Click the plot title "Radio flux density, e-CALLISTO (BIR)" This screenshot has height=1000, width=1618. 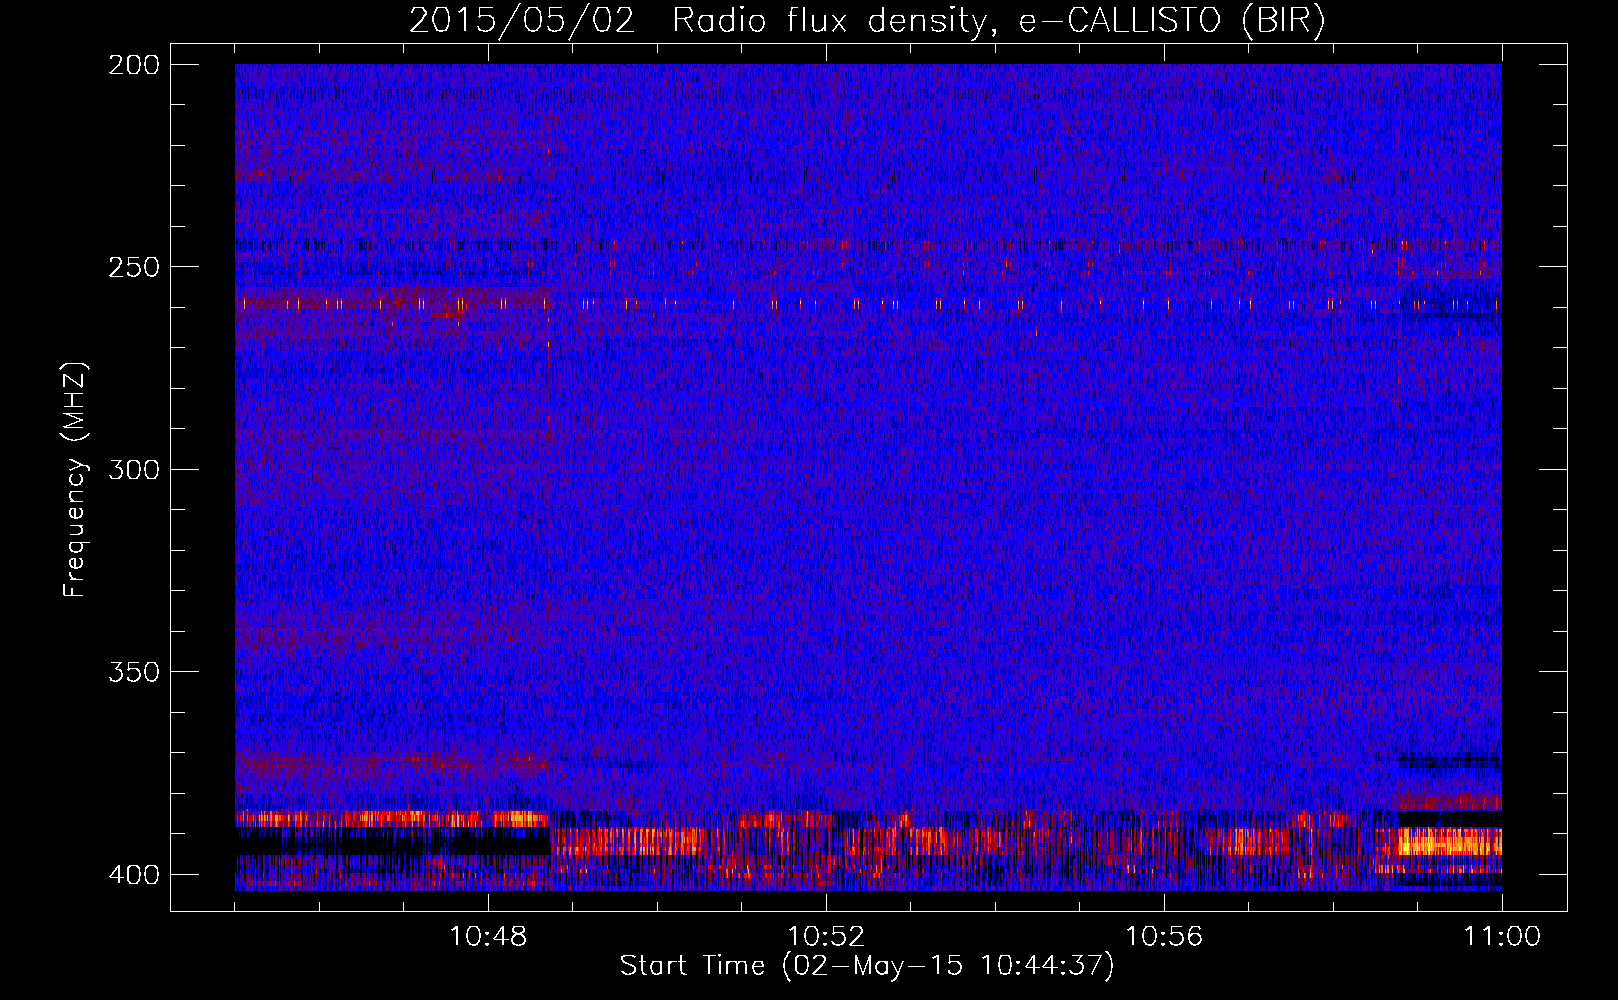998,22
